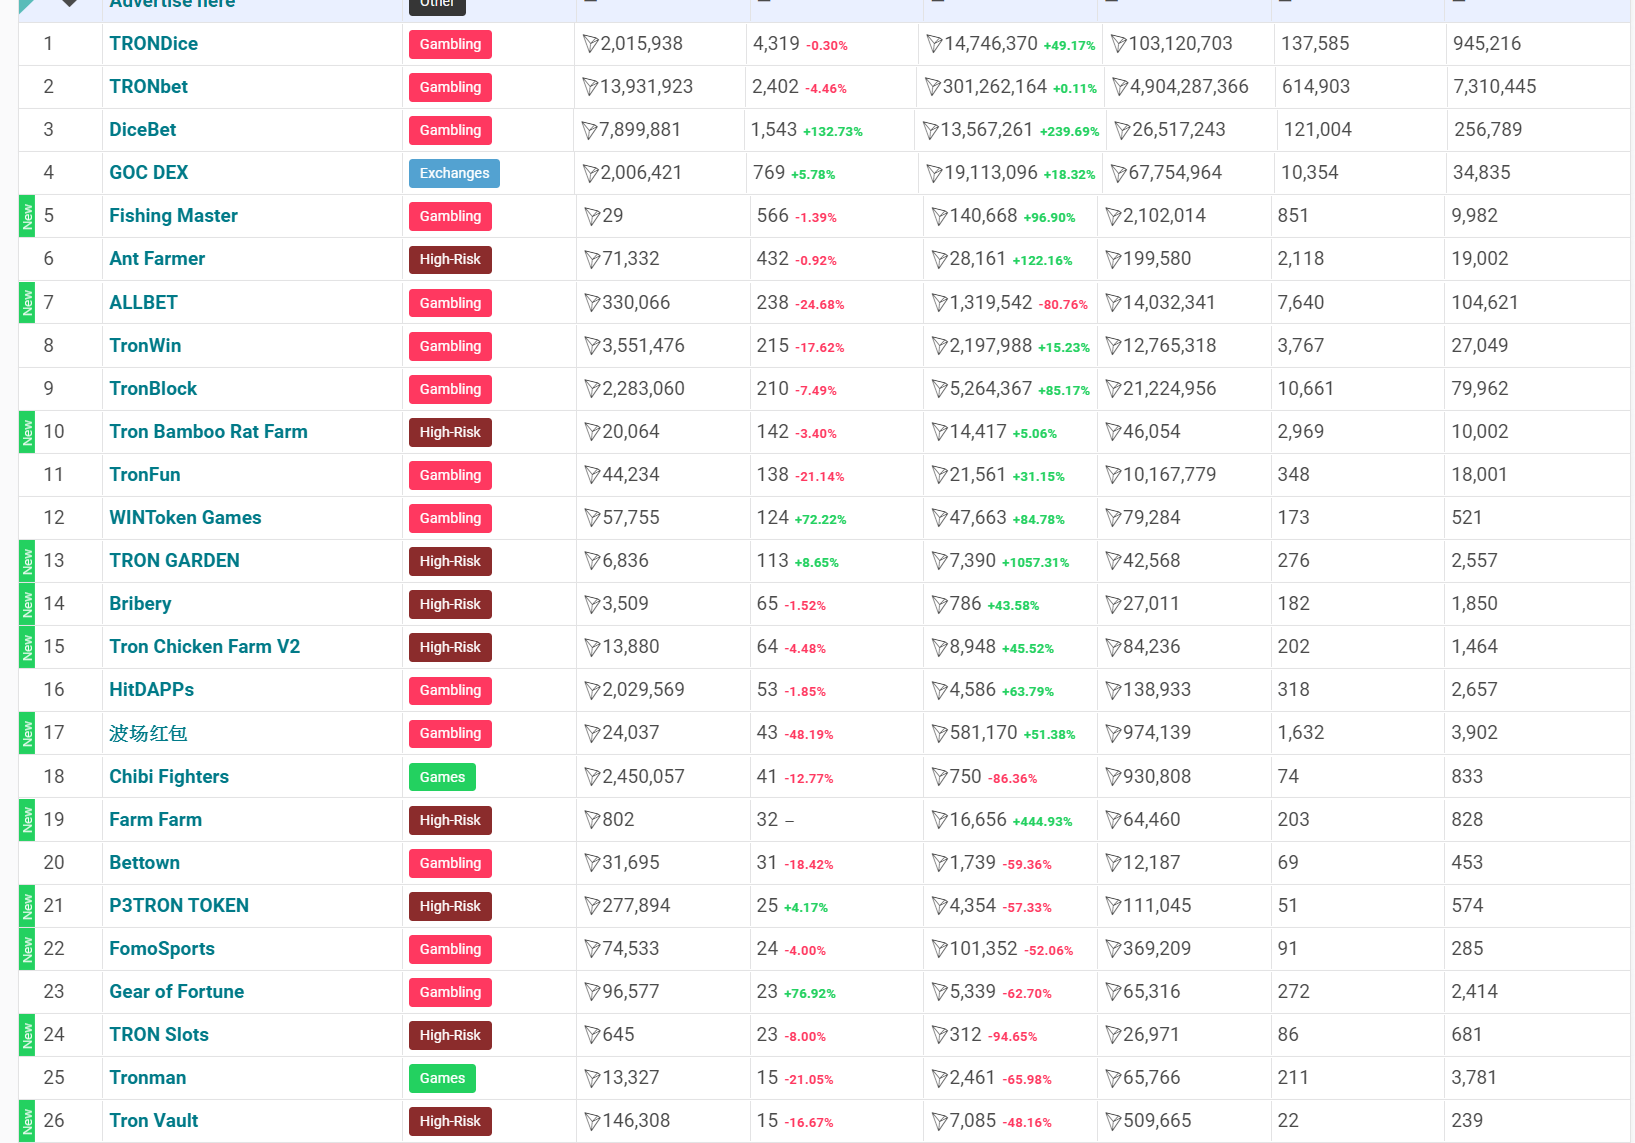Image resolution: width=1635 pixels, height=1143 pixels.
Task: Click the New badge beside Tron Vault
Action: 27,1121
